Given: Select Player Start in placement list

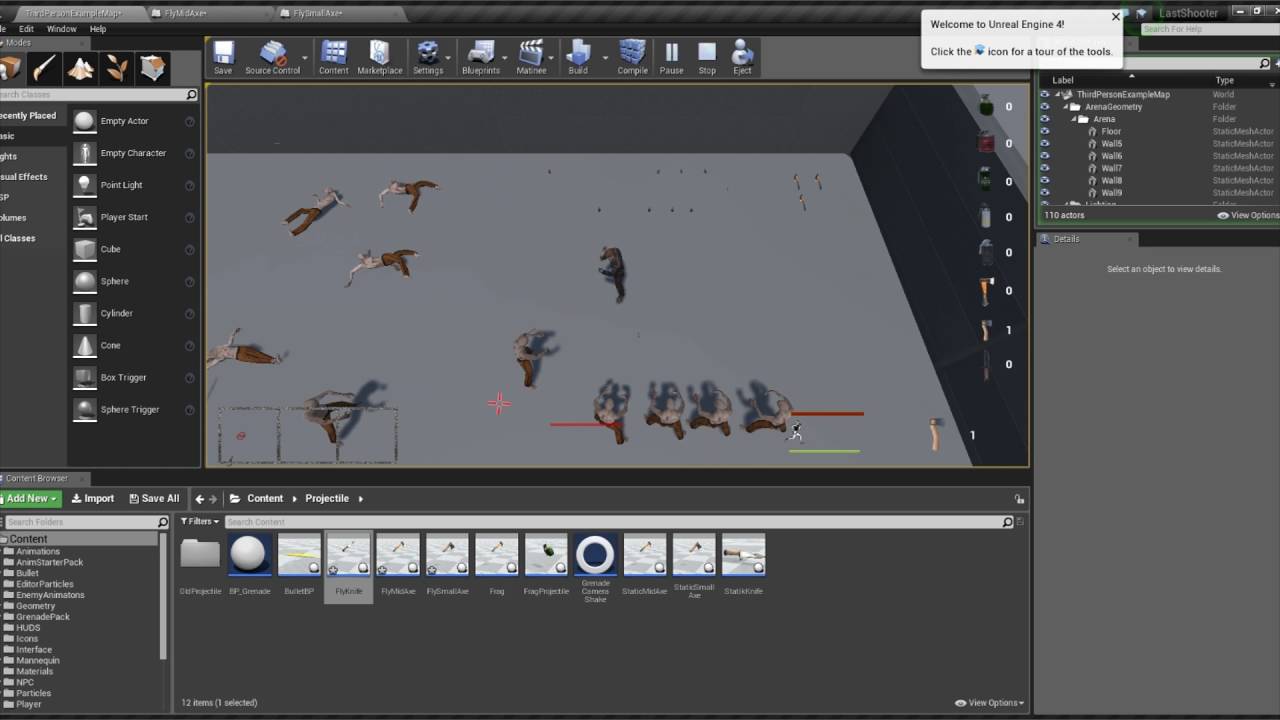Looking at the screenshot, I should click(x=135, y=217).
